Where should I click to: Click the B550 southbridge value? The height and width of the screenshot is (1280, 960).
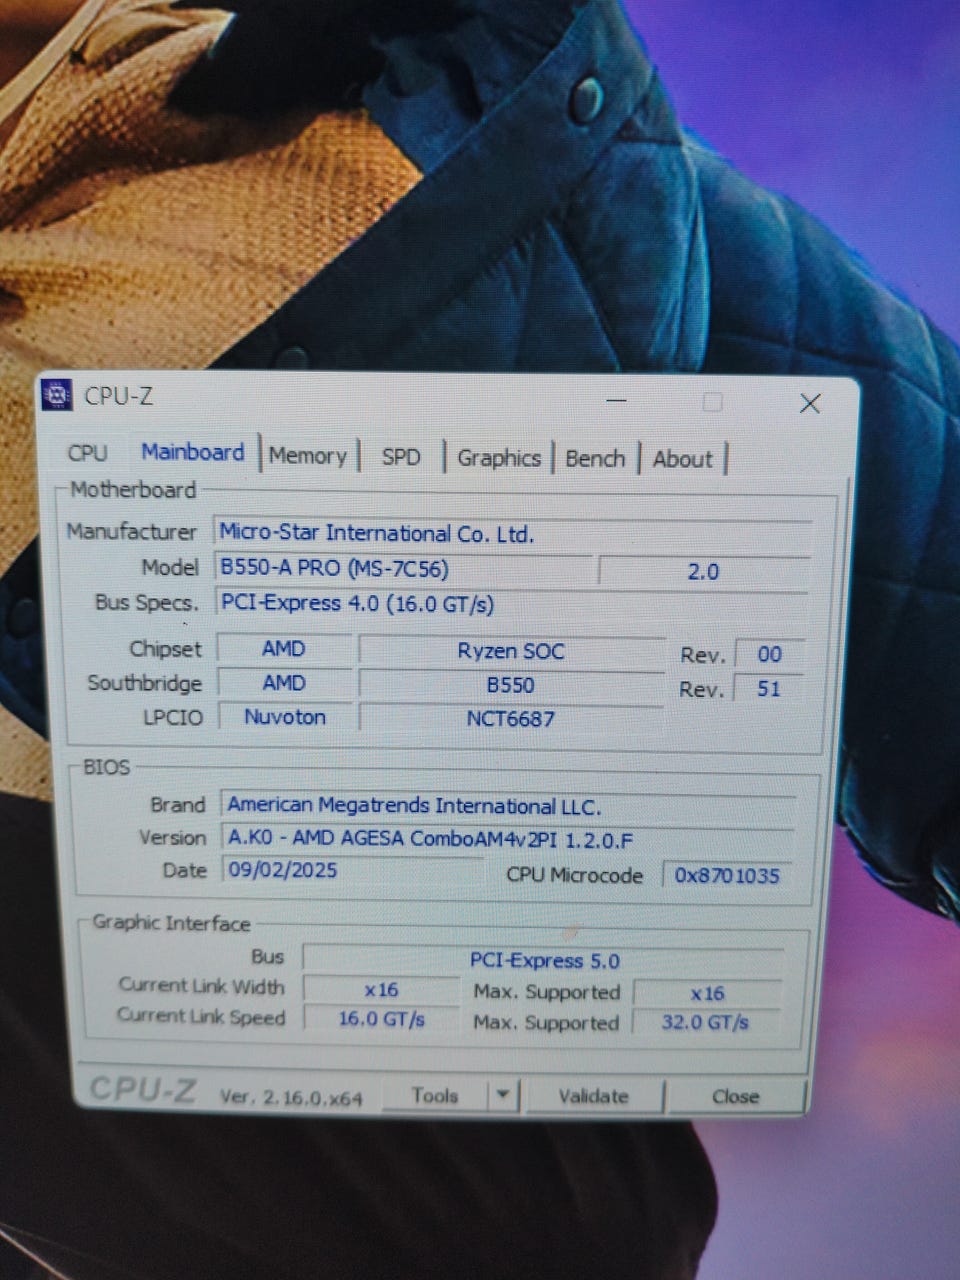click(x=511, y=686)
